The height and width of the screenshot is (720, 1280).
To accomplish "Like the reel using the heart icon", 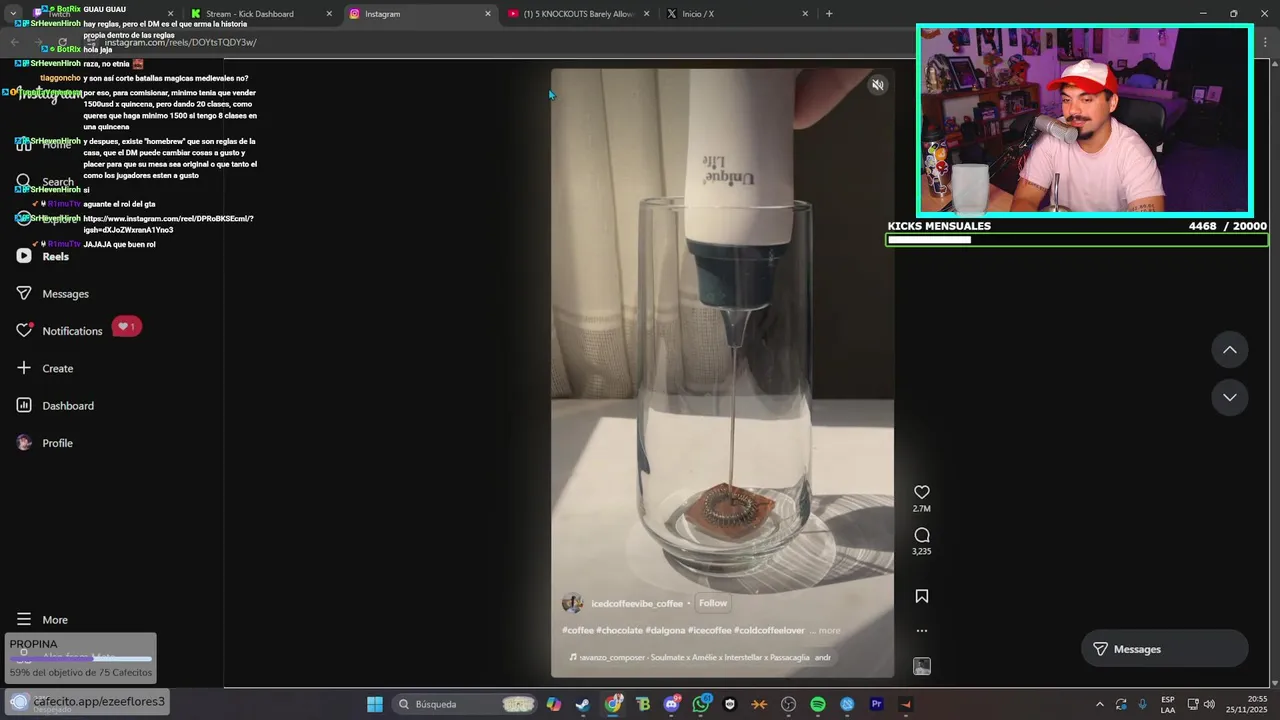I will [922, 492].
